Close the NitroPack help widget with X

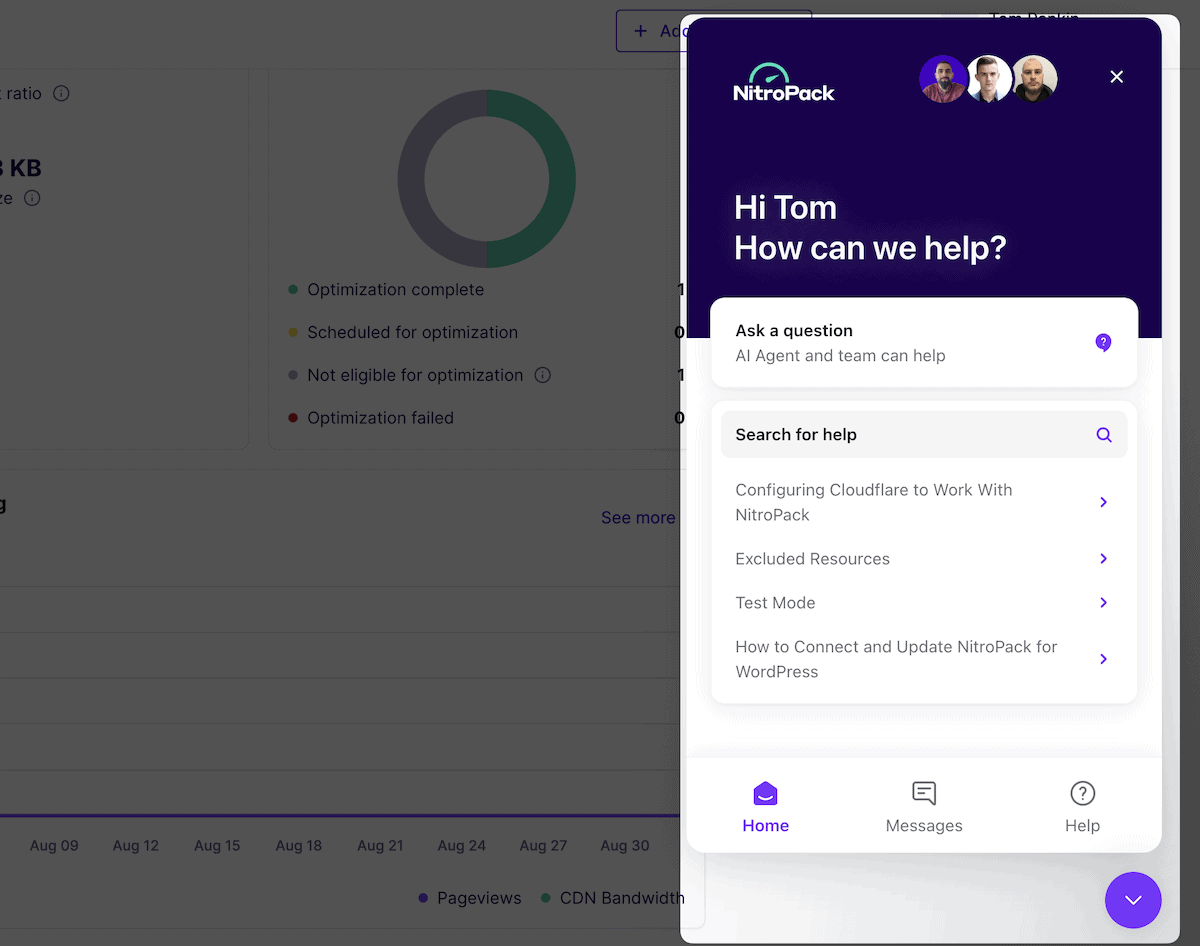[x=1117, y=77]
